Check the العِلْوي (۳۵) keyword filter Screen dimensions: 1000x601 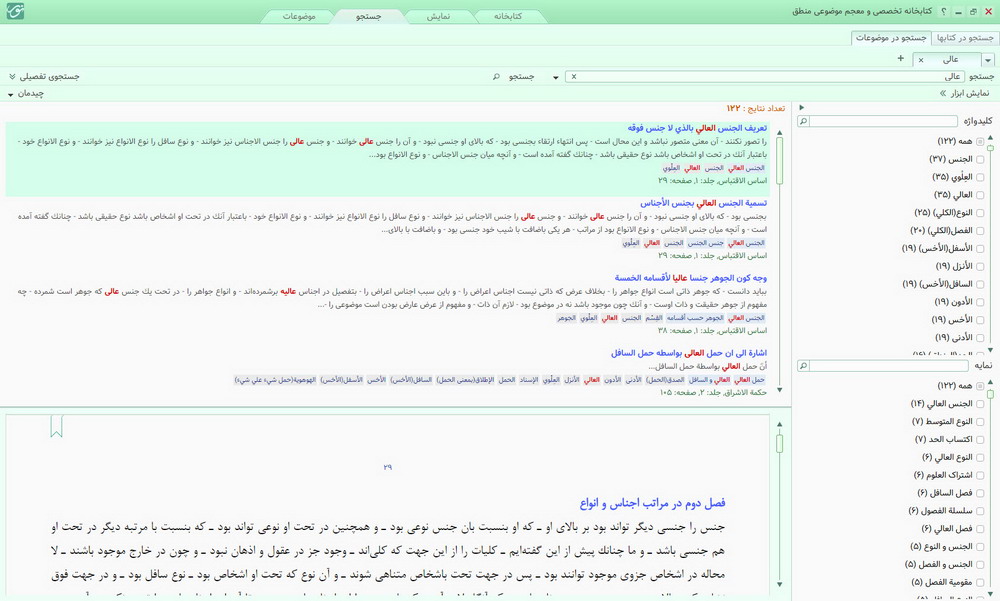(x=980, y=177)
